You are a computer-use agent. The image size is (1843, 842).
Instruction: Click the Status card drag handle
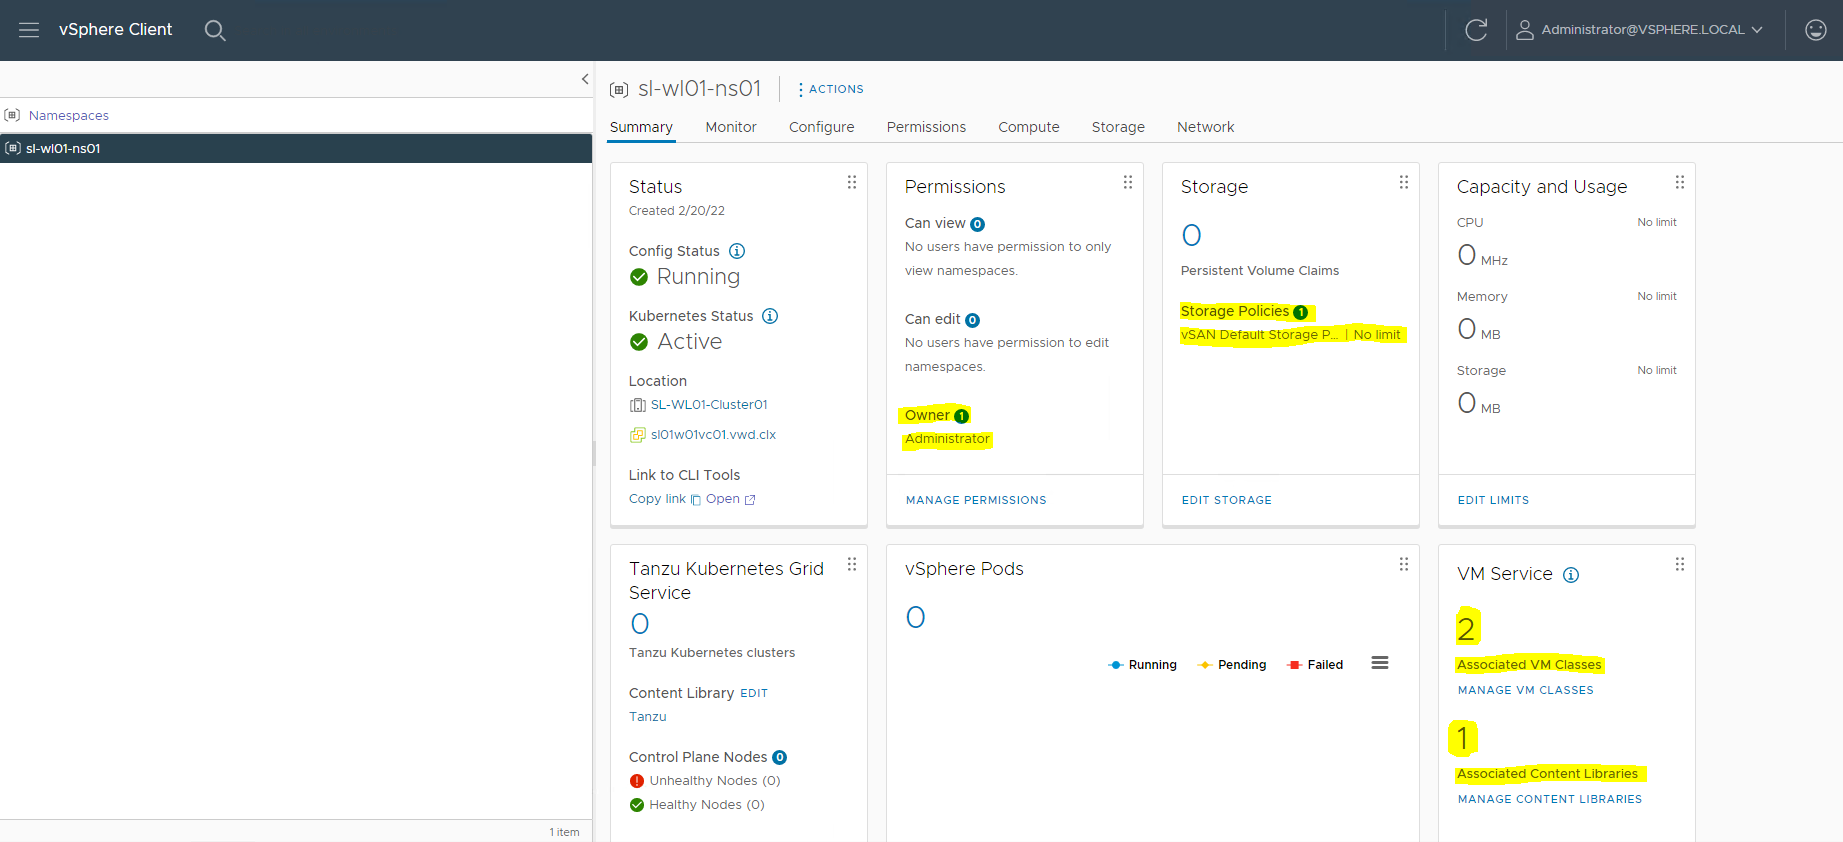click(x=852, y=182)
